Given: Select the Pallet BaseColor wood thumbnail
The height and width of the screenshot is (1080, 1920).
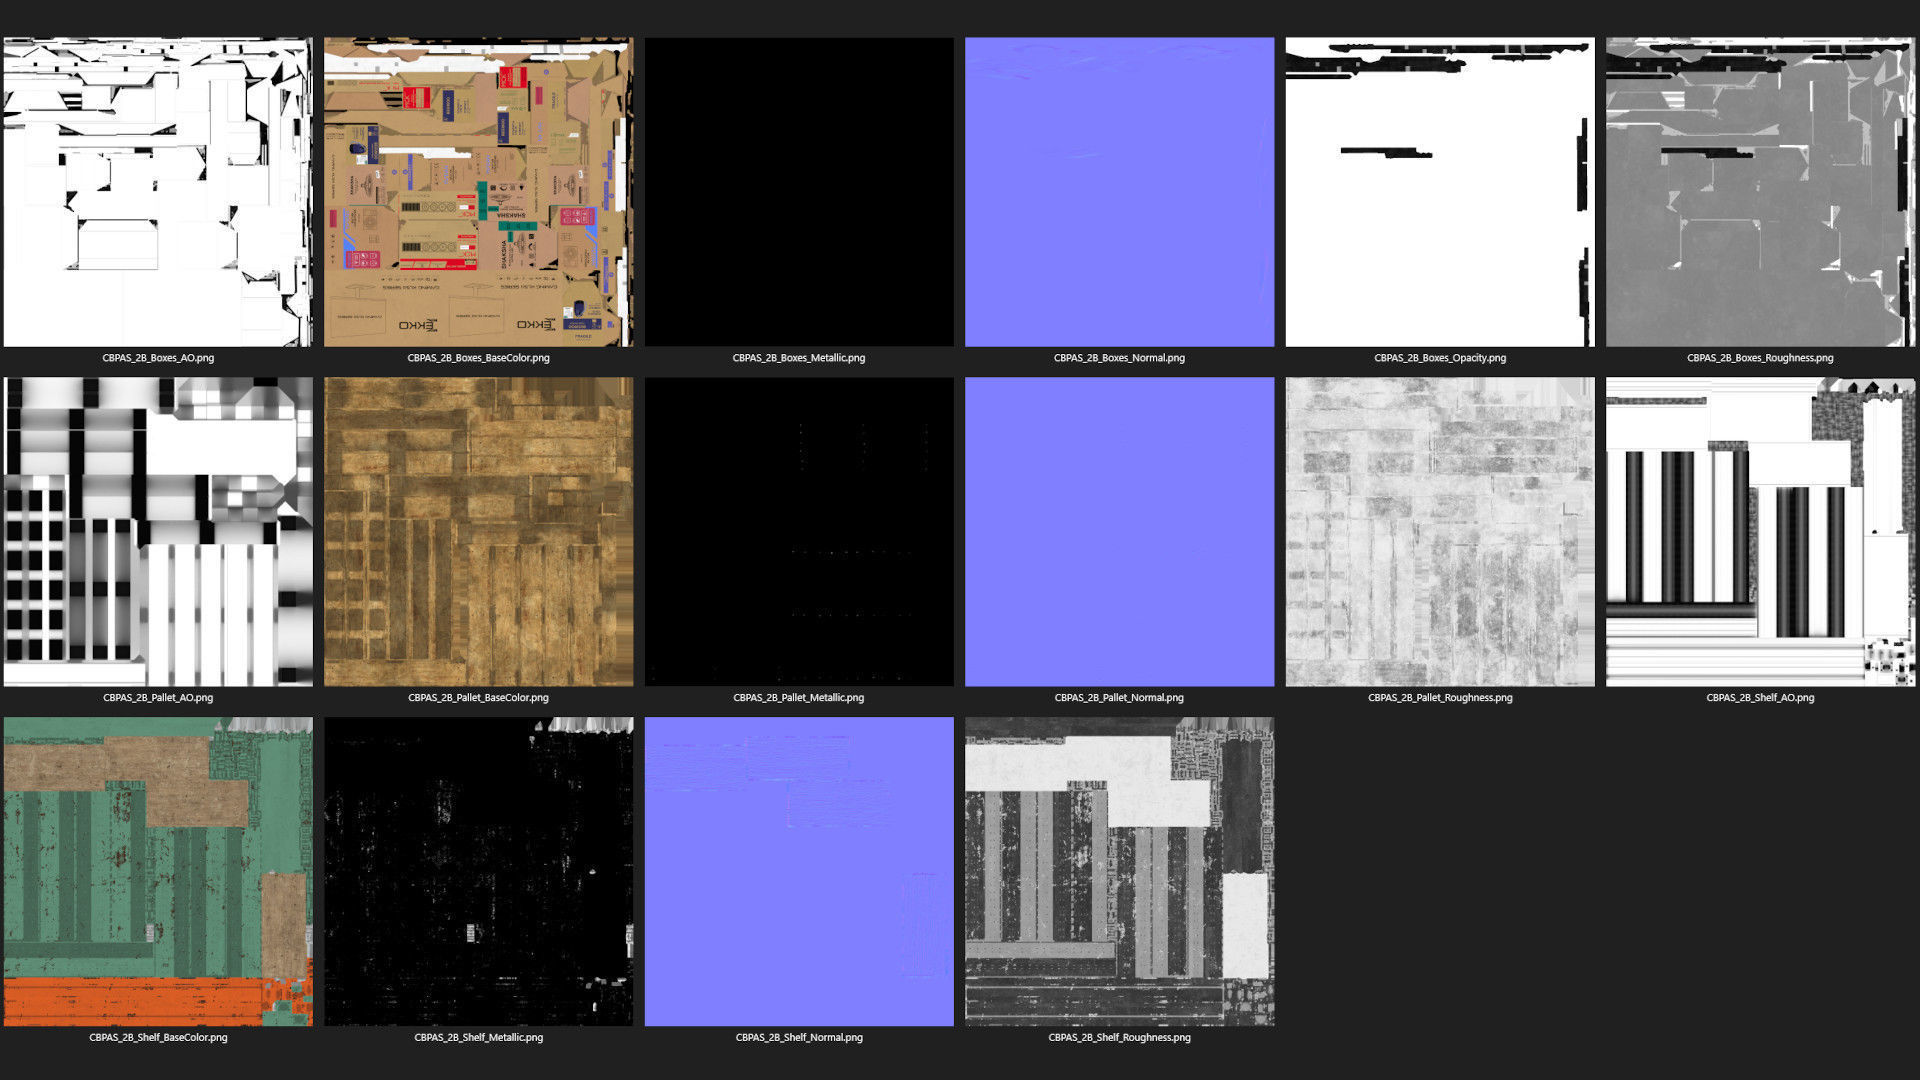Looking at the screenshot, I should (x=478, y=532).
